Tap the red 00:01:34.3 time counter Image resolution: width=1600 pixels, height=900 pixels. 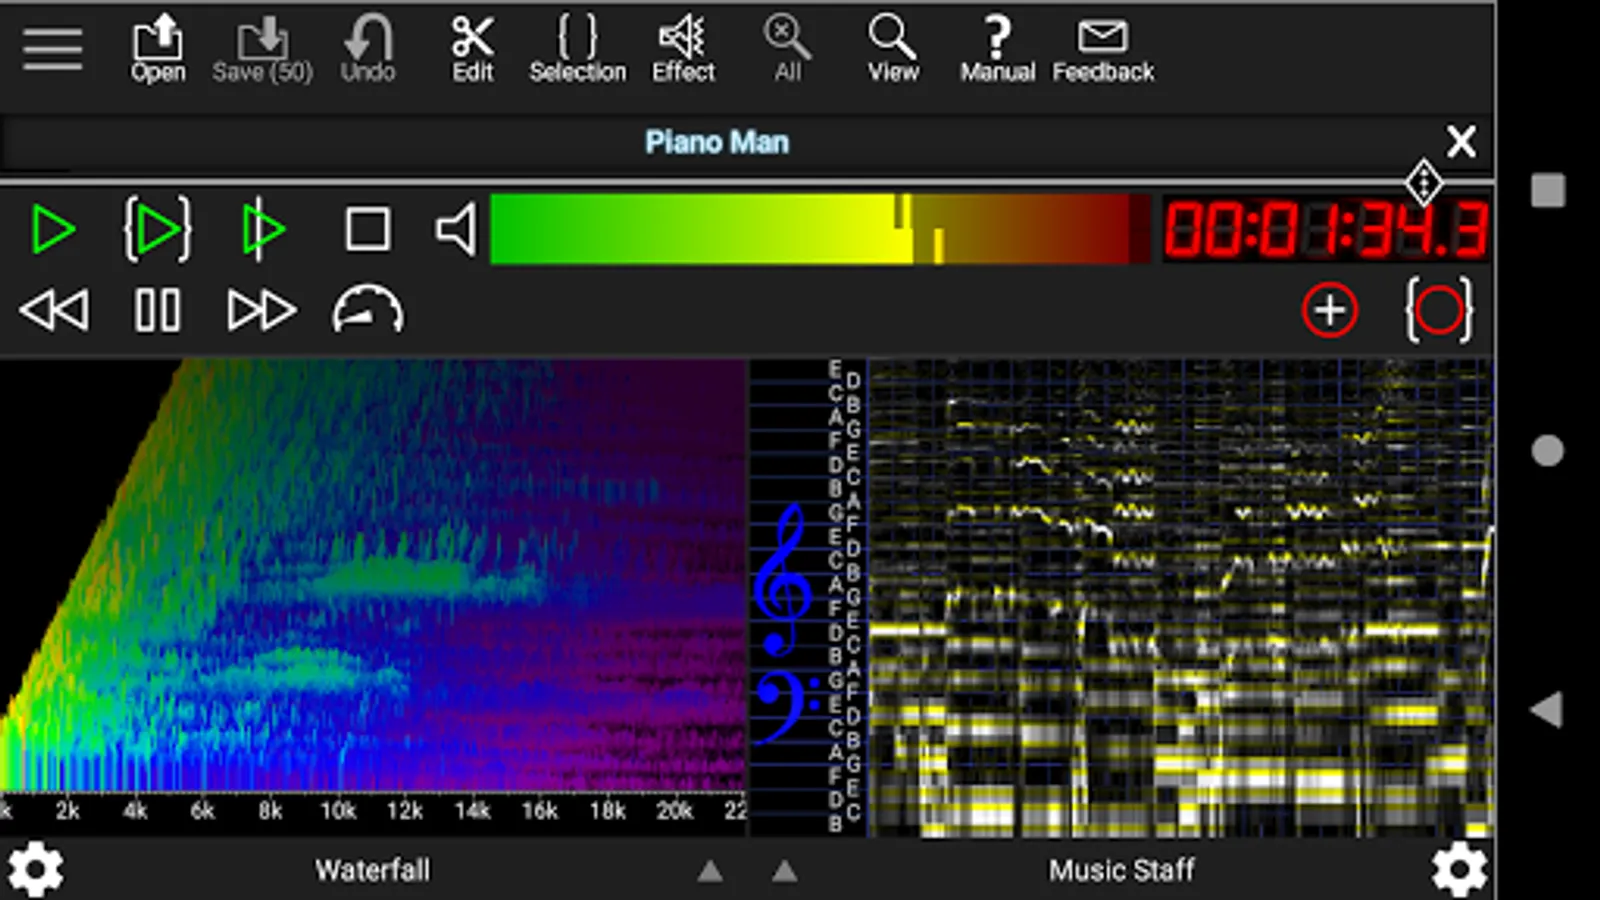coord(1326,230)
